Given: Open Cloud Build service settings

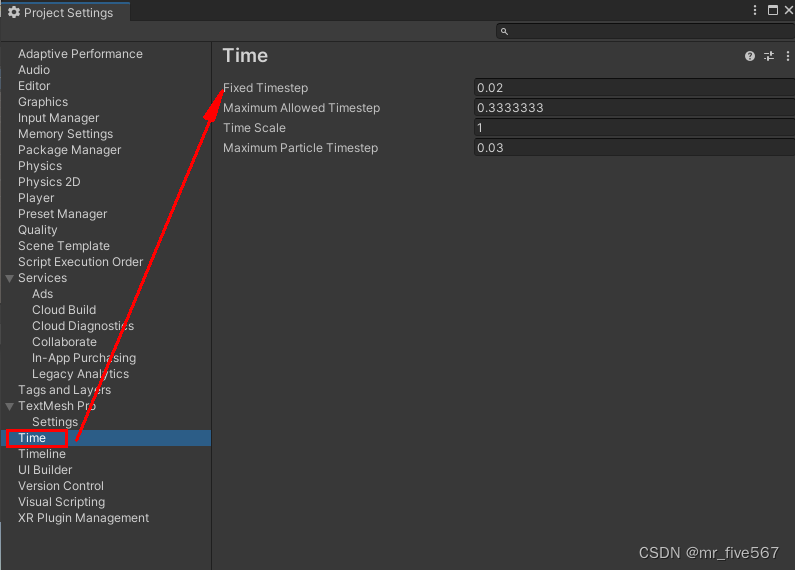Looking at the screenshot, I should pyautogui.click(x=64, y=310).
